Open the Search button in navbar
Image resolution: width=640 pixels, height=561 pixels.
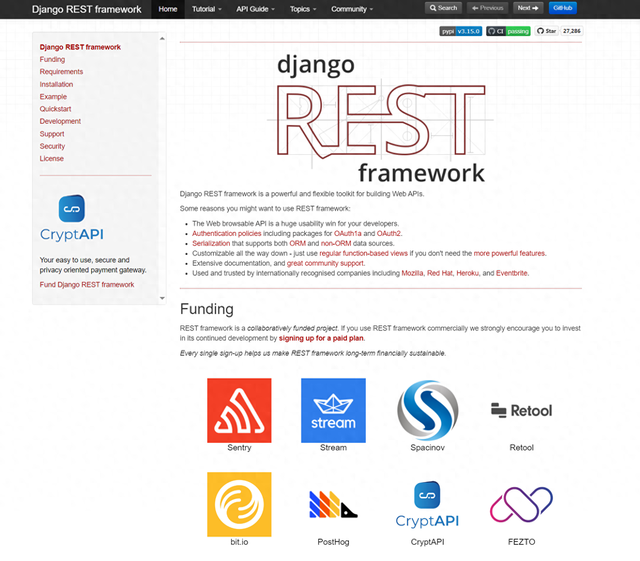click(x=443, y=8)
